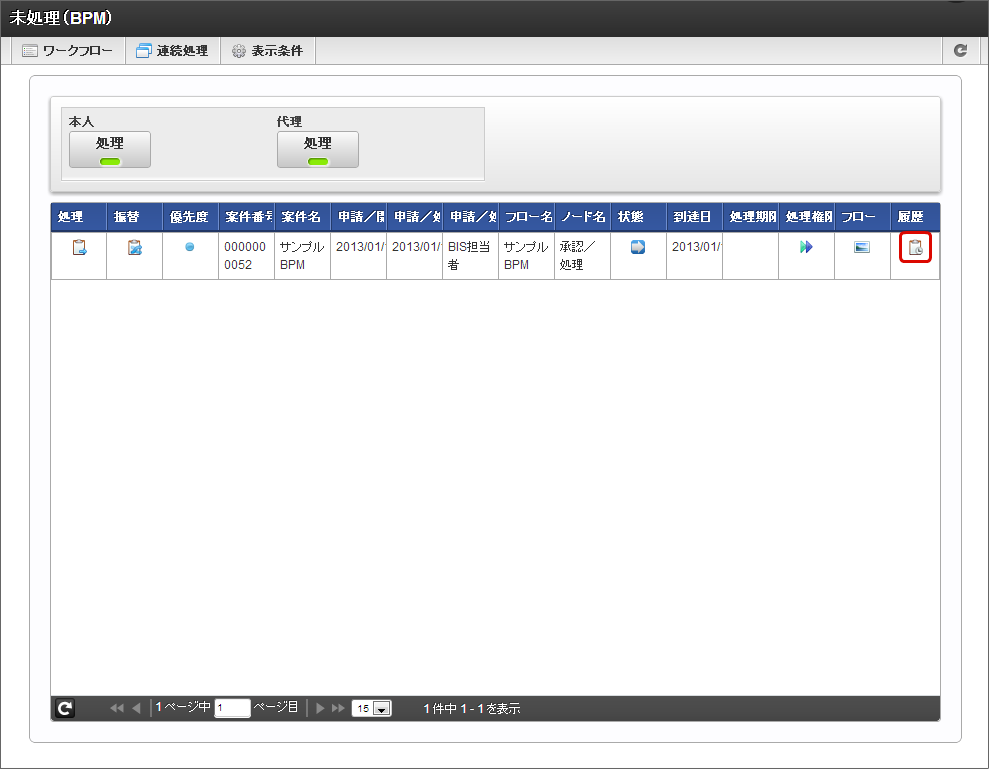989x769 pixels.
Task: Click the refresh icon in the top toolbar
Action: click(960, 50)
